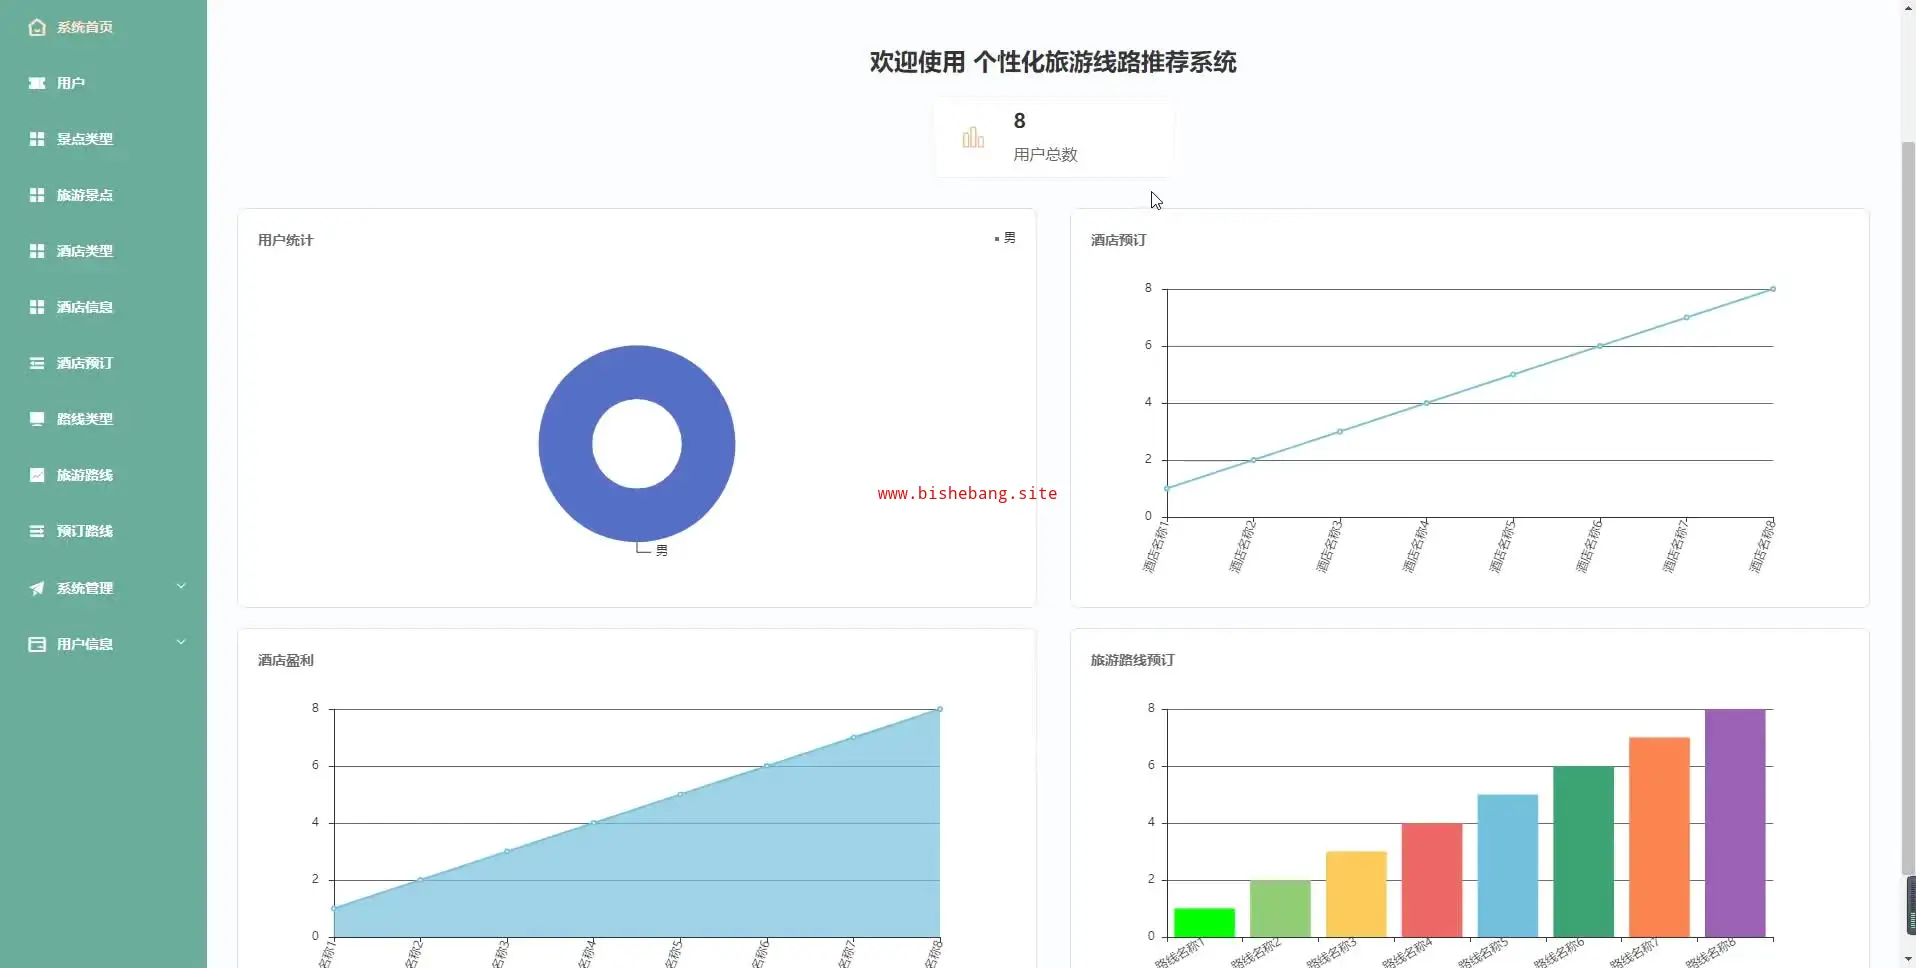Click the 酒店预订 line point at 酒店名称8
1916x968 pixels.
(1773, 289)
